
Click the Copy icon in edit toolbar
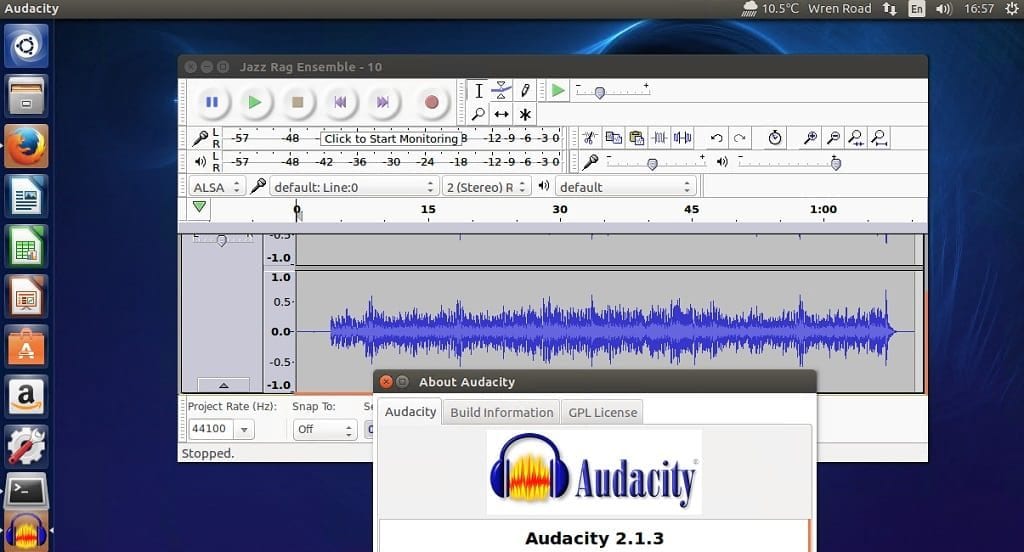[x=613, y=138]
